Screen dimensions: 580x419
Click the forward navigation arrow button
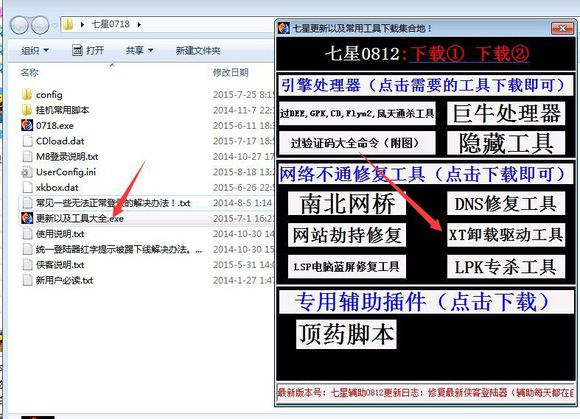40,25
